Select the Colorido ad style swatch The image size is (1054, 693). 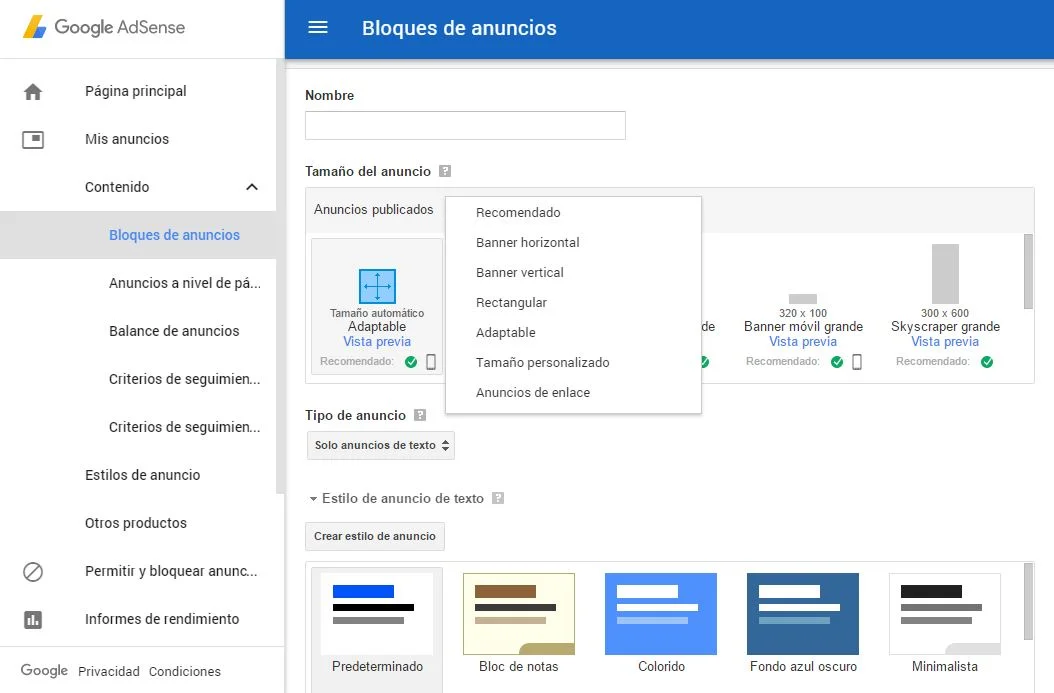coord(661,614)
